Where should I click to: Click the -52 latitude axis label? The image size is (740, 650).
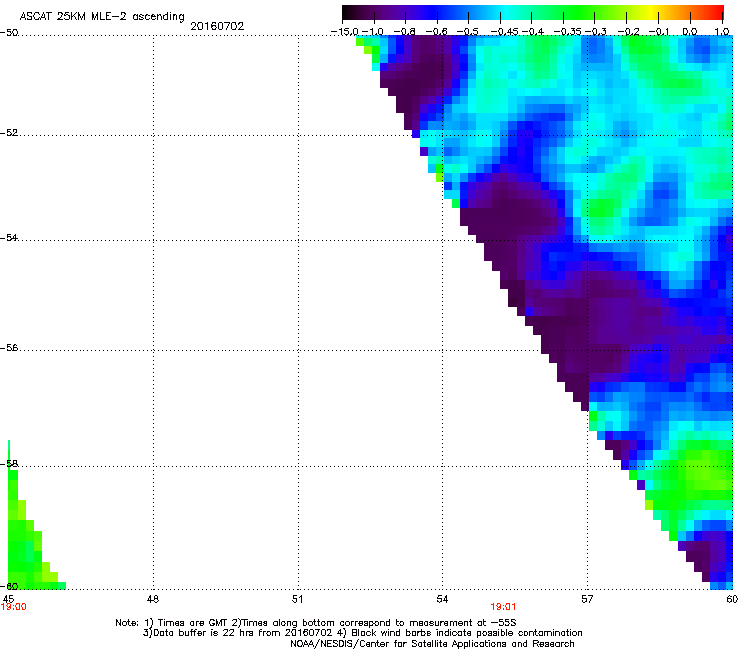9,133
